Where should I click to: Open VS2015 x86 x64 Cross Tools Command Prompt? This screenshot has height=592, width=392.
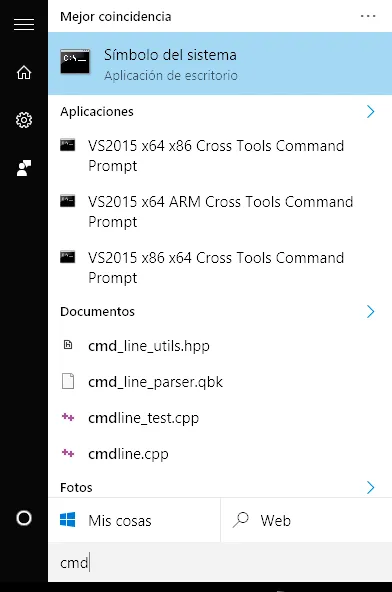220,268
